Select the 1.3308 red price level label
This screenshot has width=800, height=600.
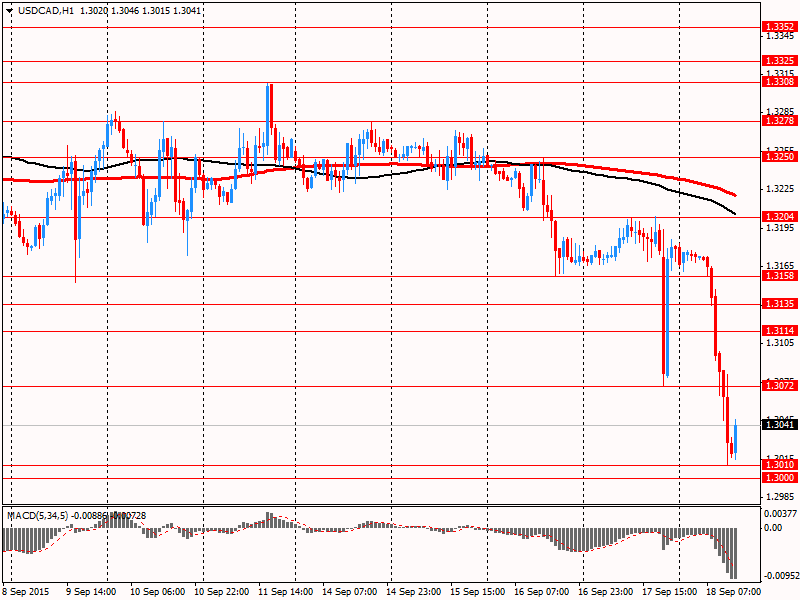tap(780, 82)
